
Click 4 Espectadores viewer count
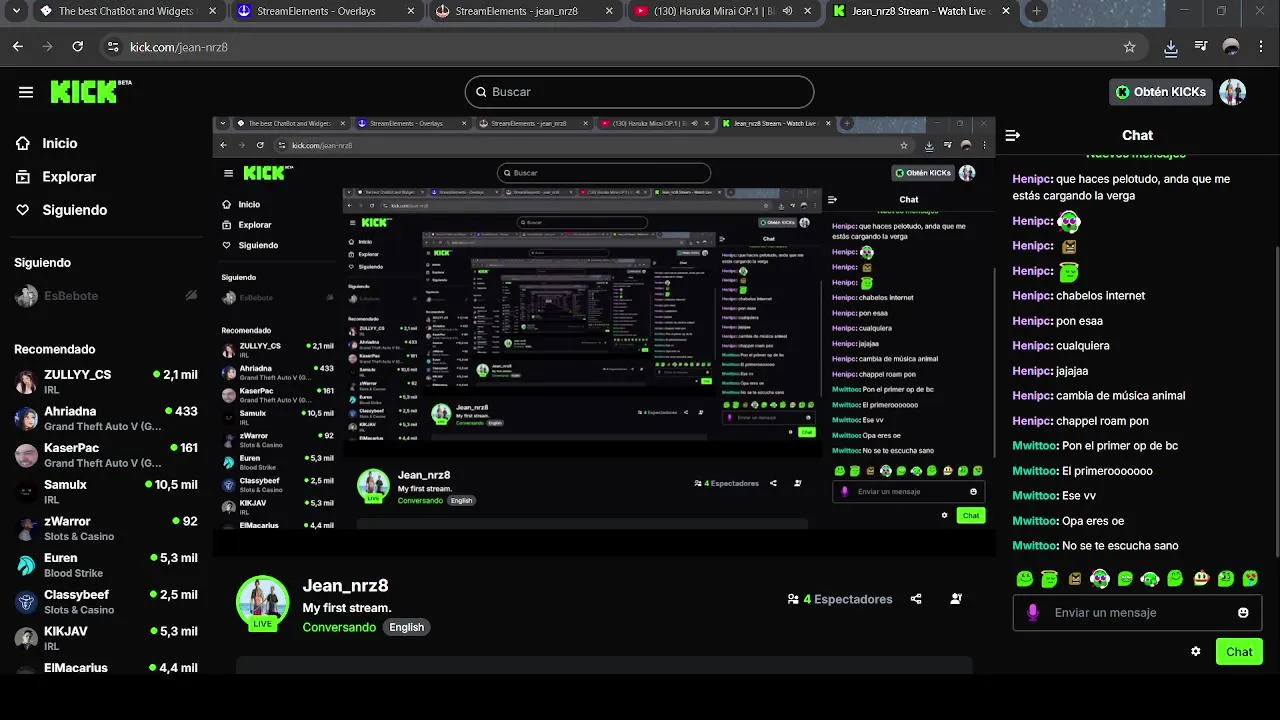(x=840, y=599)
